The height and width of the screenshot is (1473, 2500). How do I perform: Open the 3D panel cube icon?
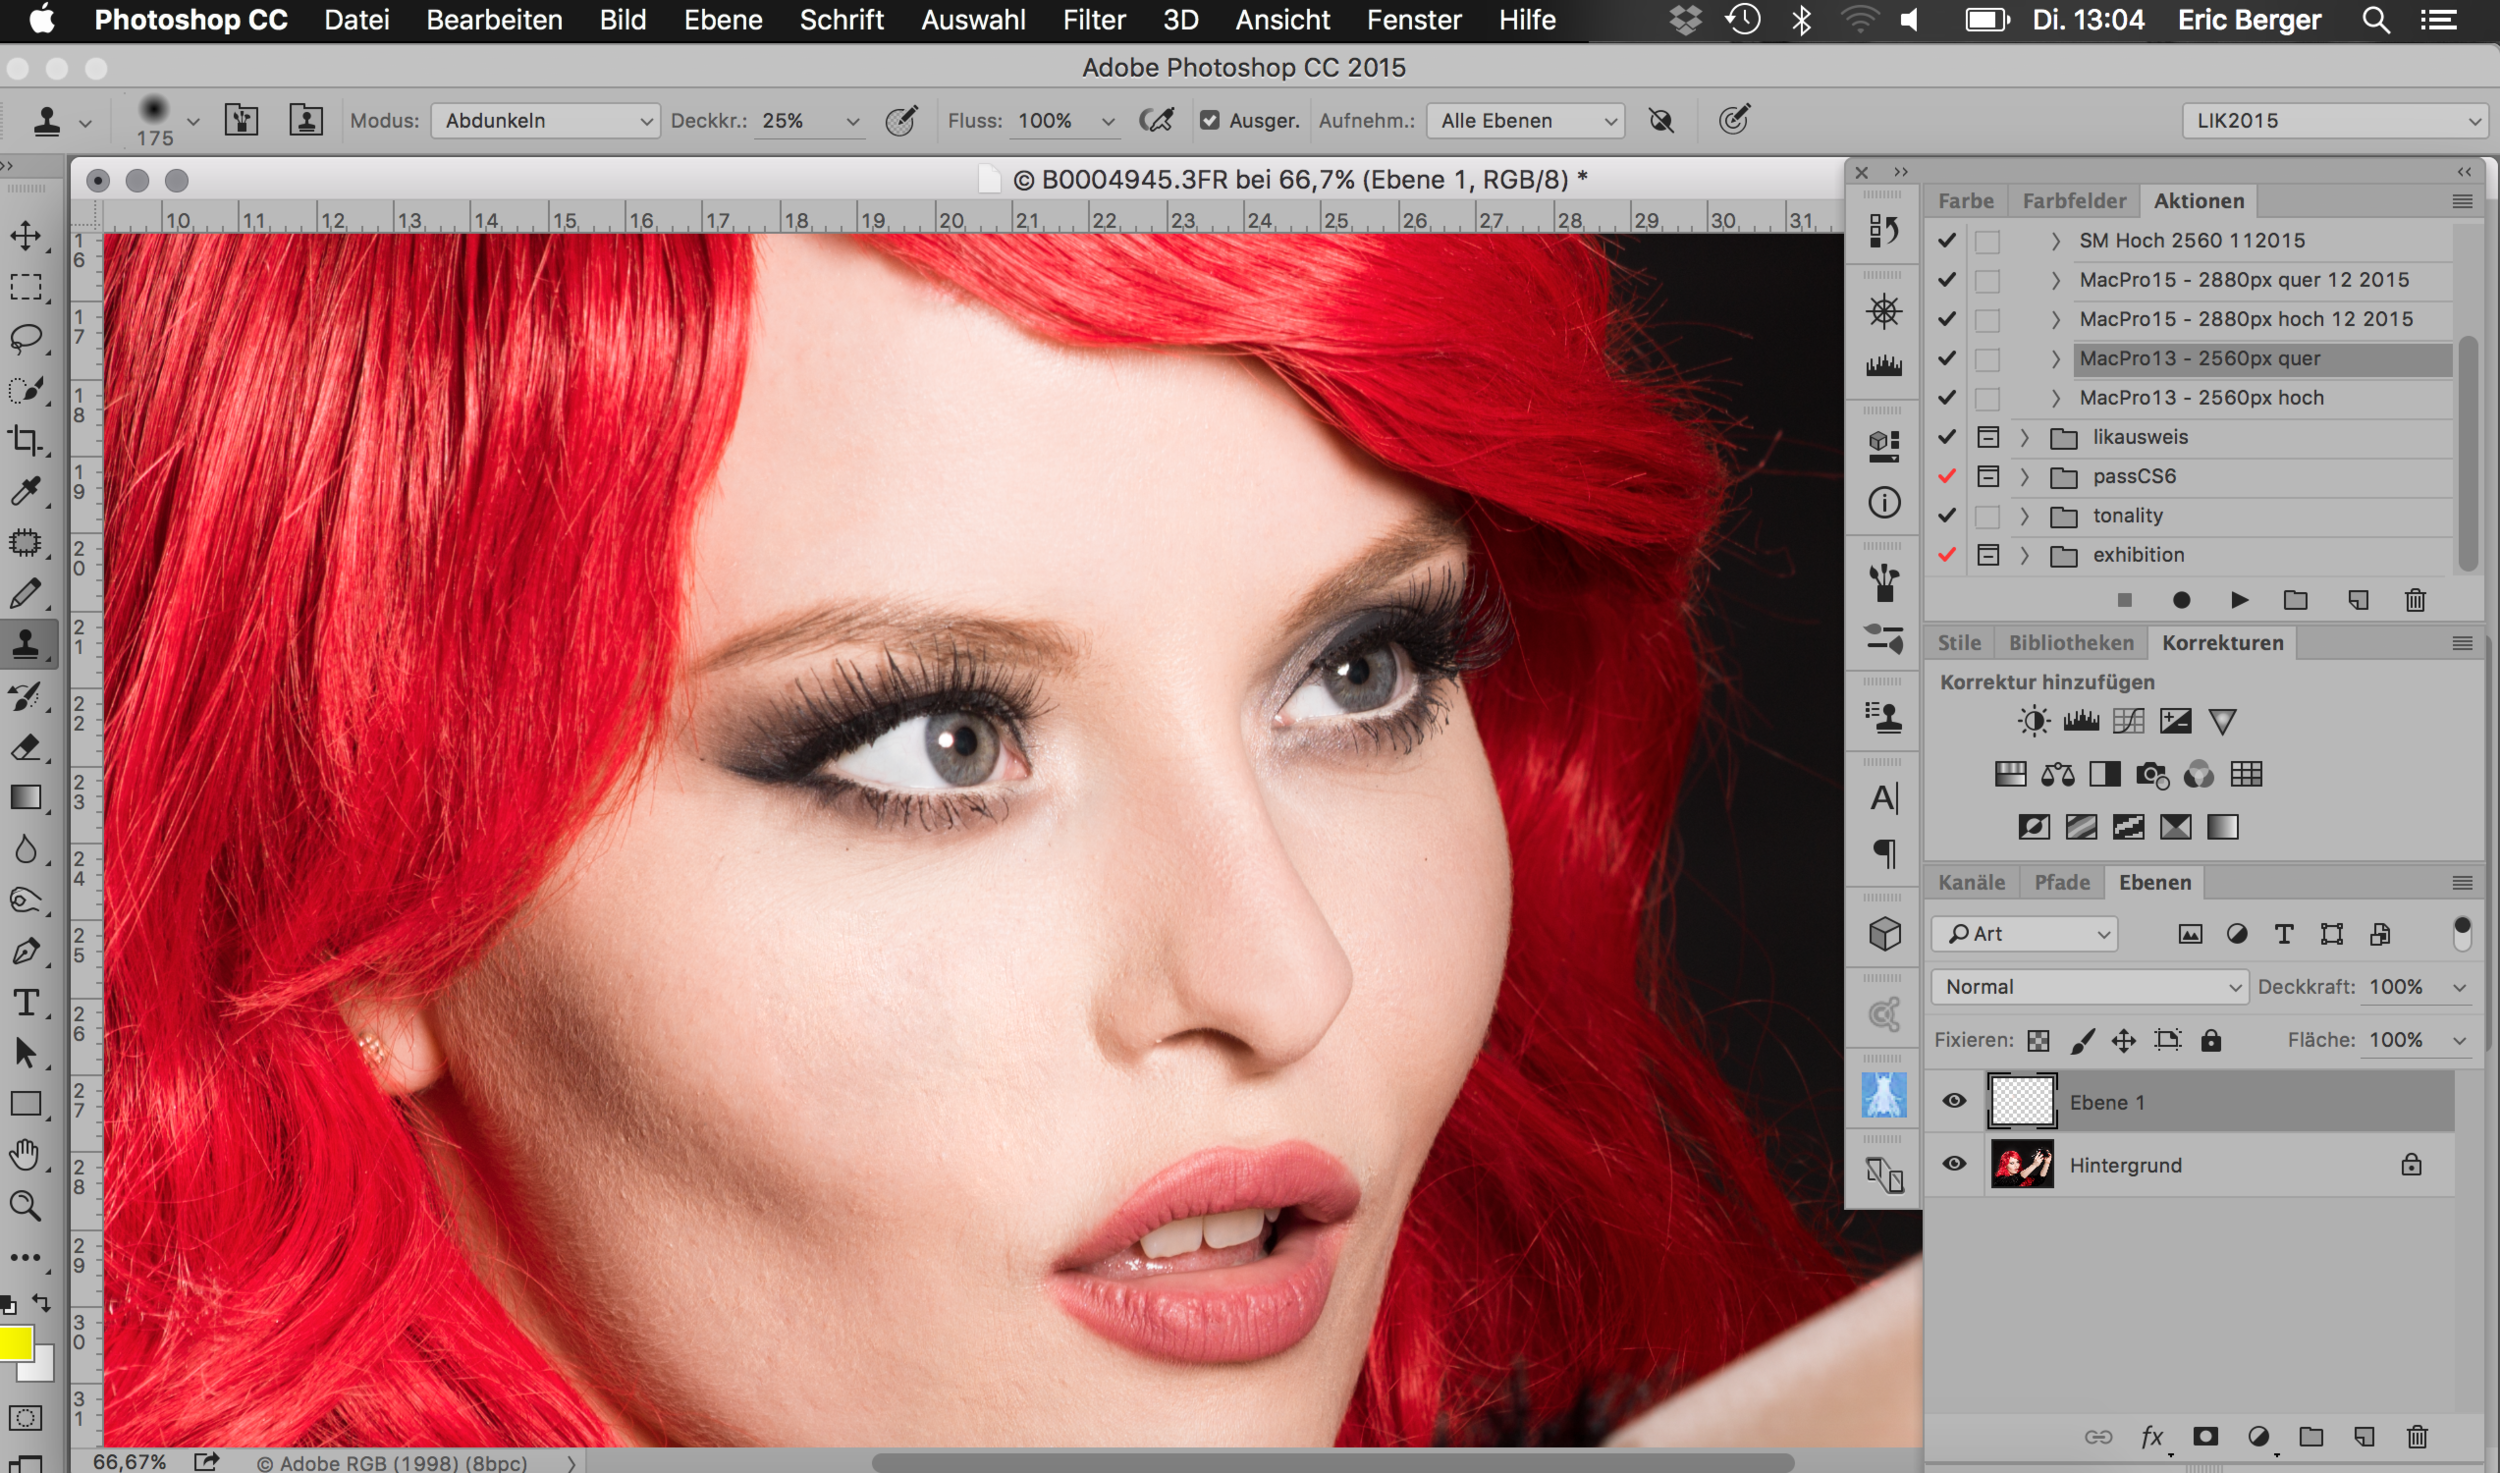coord(1884,934)
